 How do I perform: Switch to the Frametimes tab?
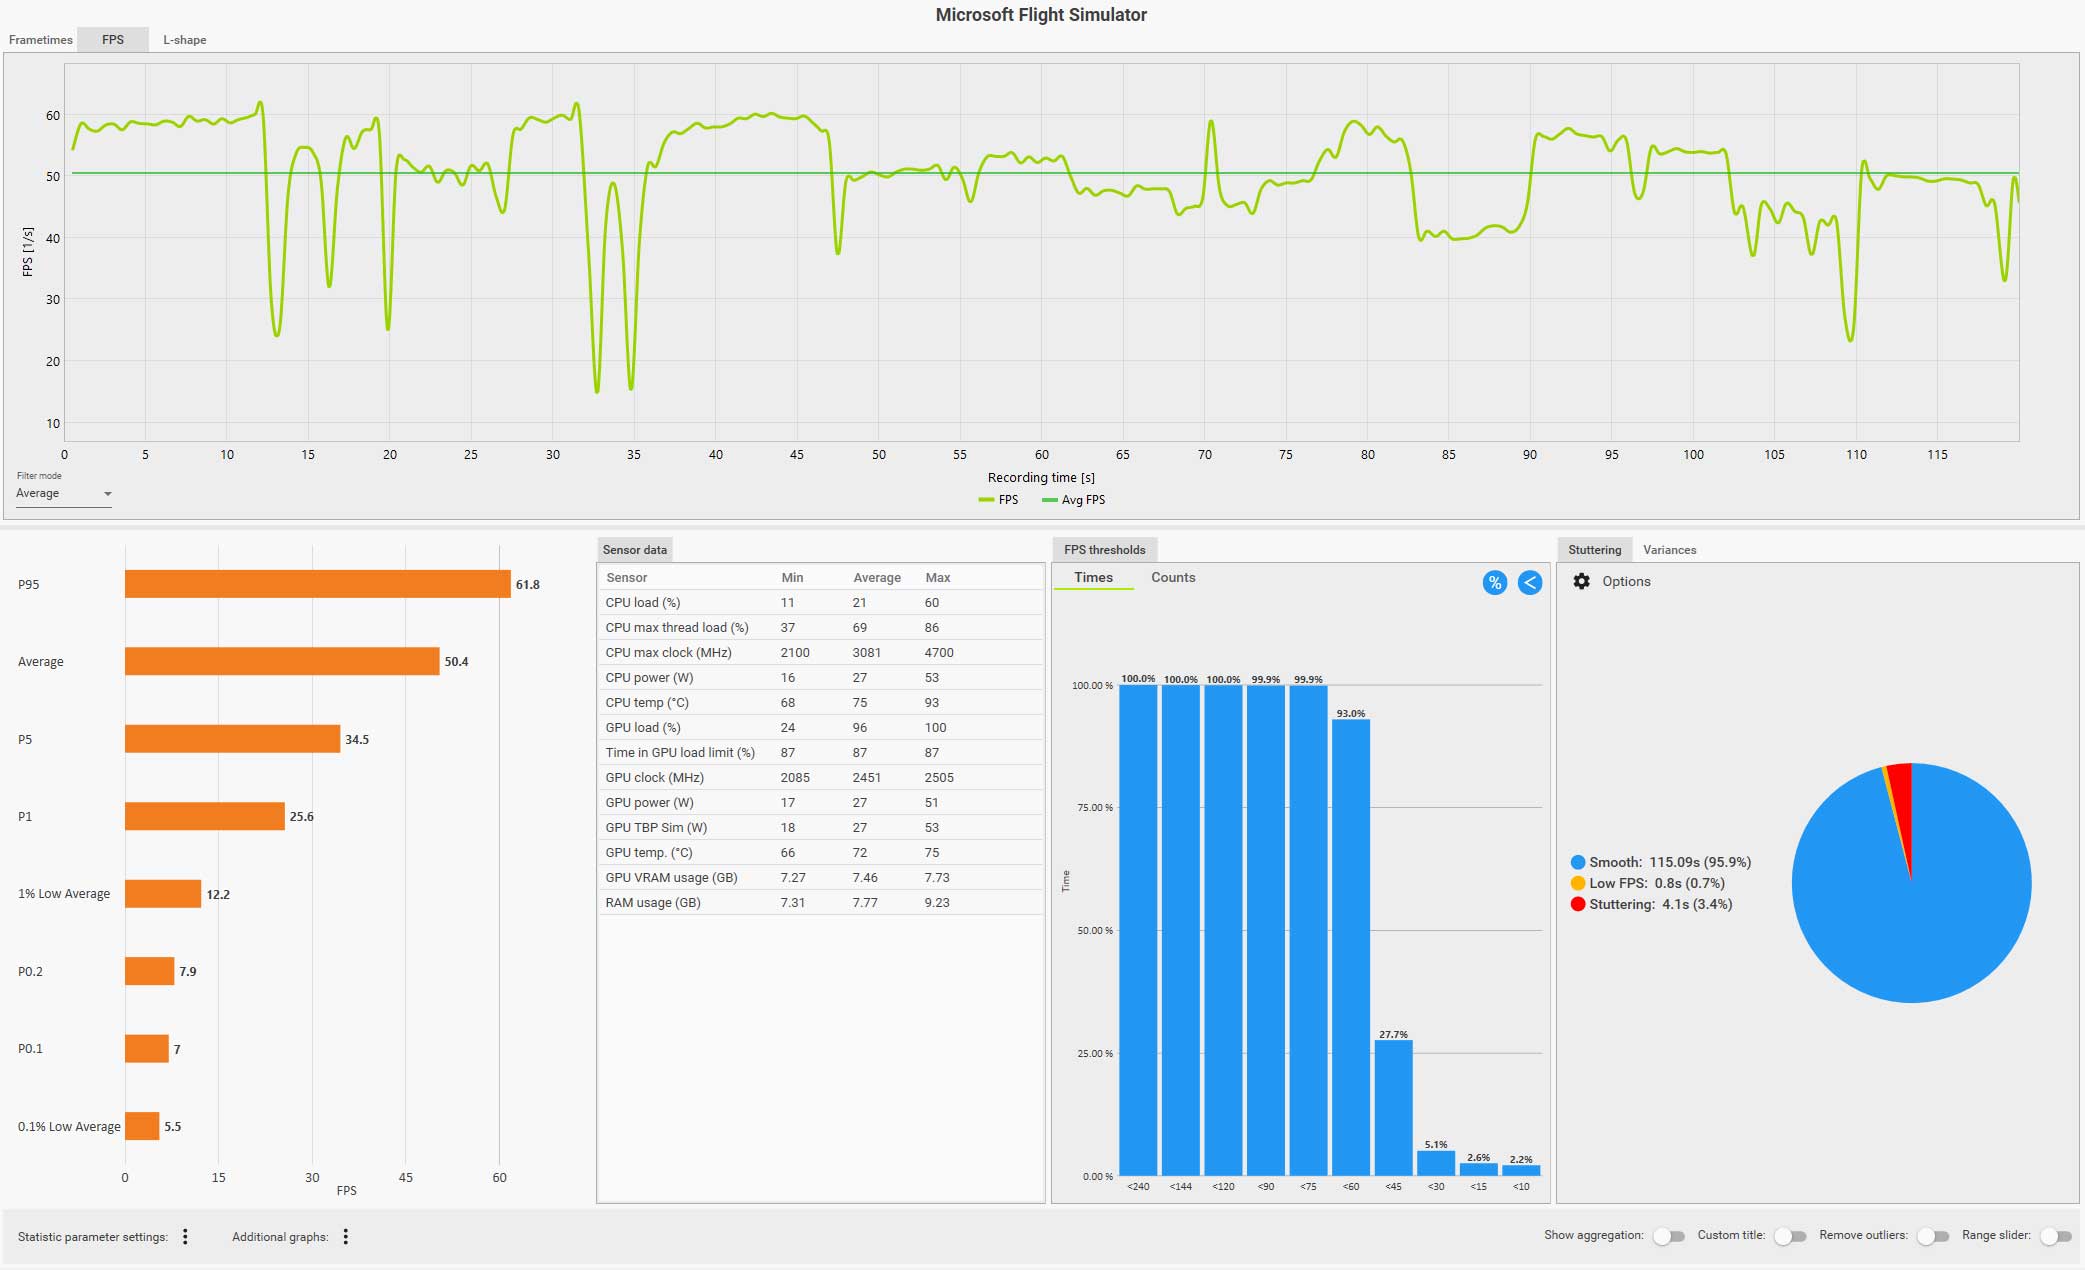41,40
